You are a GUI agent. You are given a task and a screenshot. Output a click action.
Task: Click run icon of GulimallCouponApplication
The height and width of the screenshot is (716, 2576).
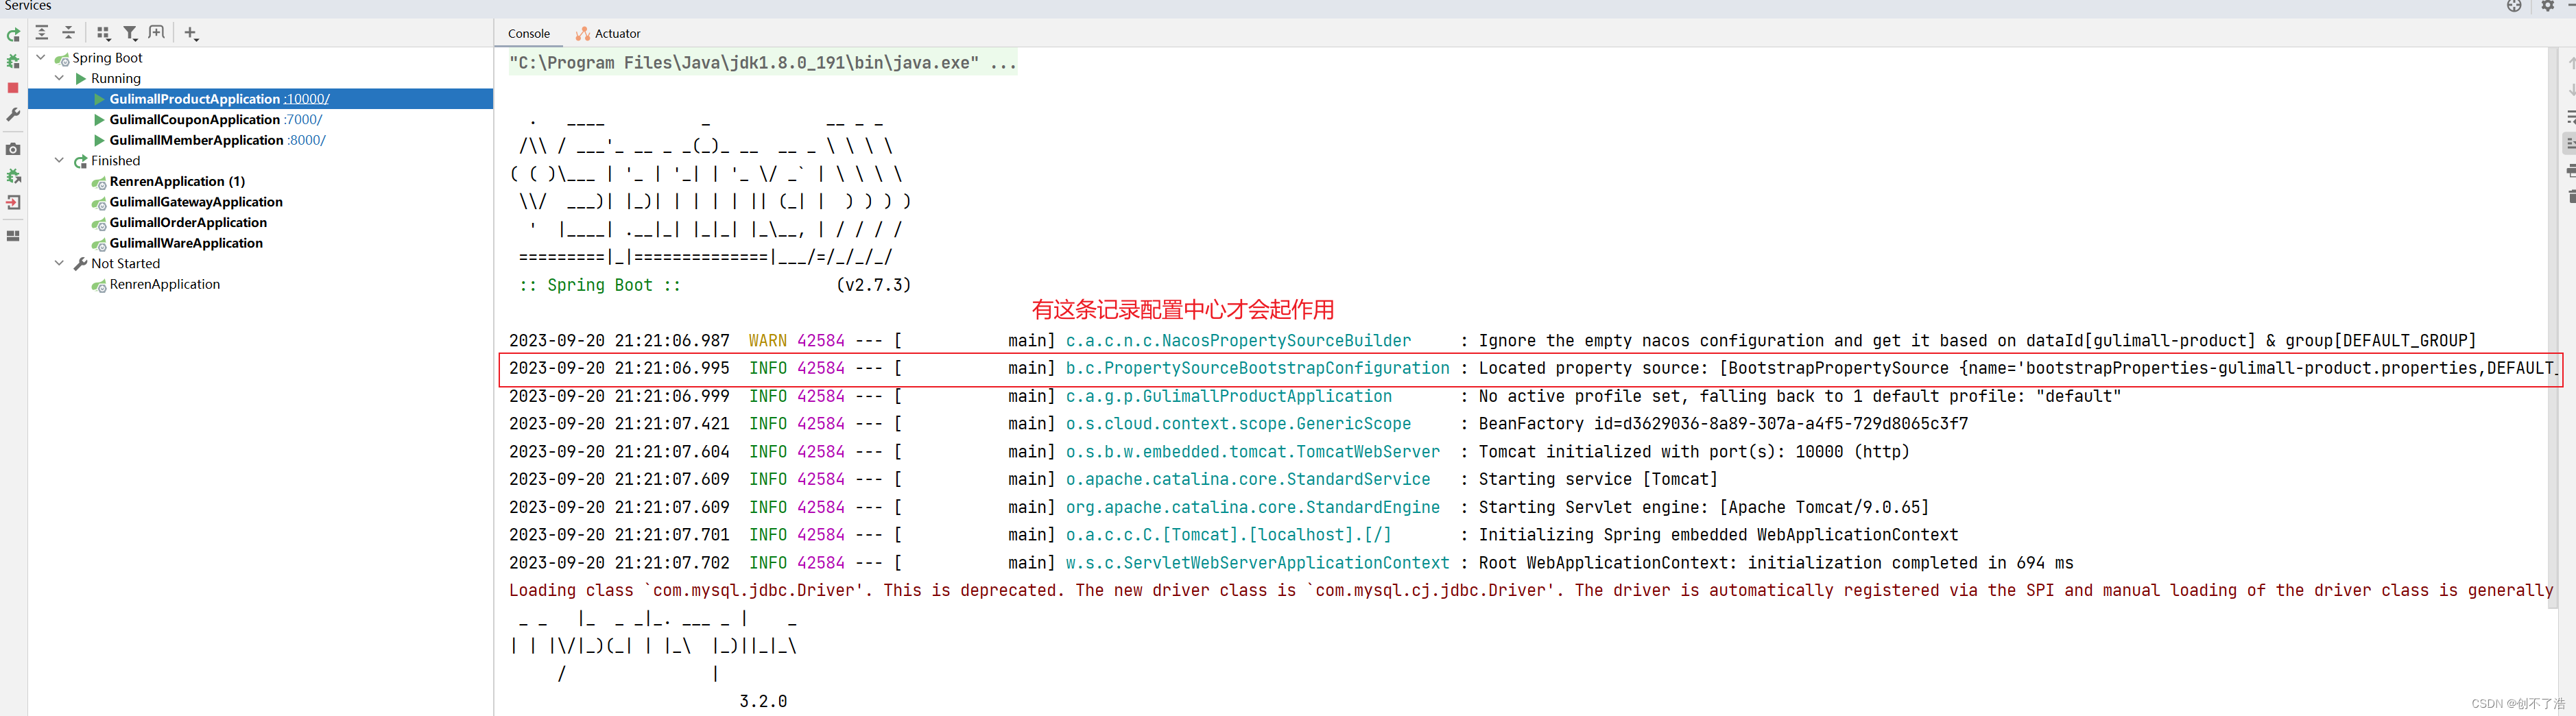click(x=99, y=120)
